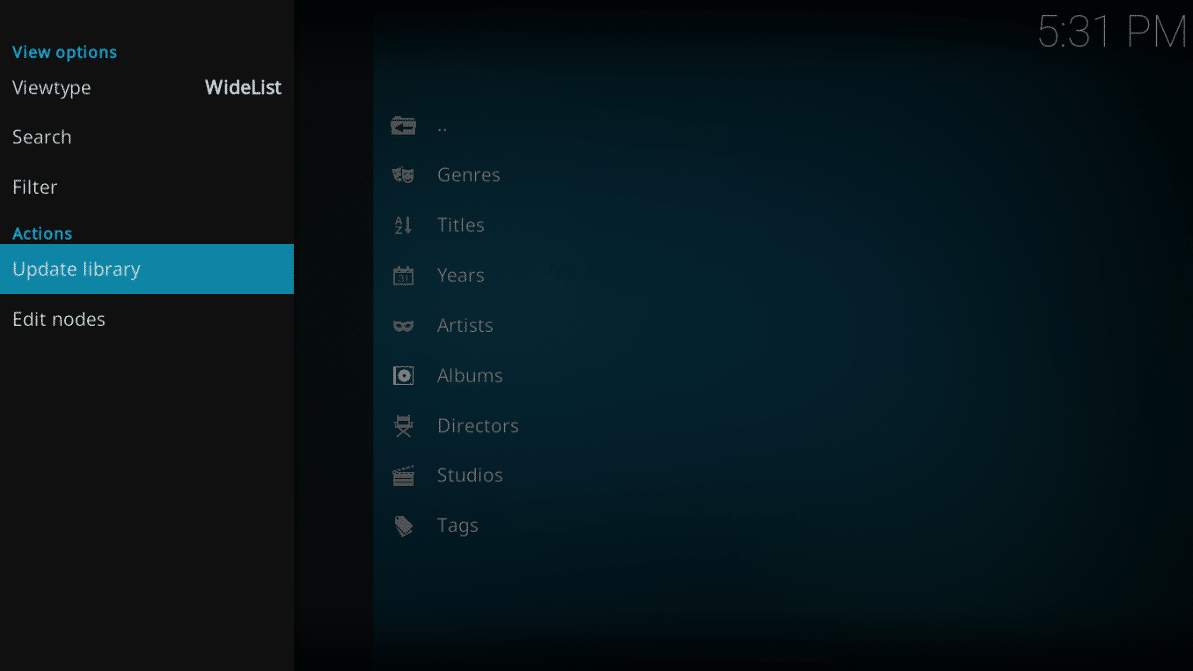Open the parent folder back icon
This screenshot has height=671, width=1193.
(403, 126)
